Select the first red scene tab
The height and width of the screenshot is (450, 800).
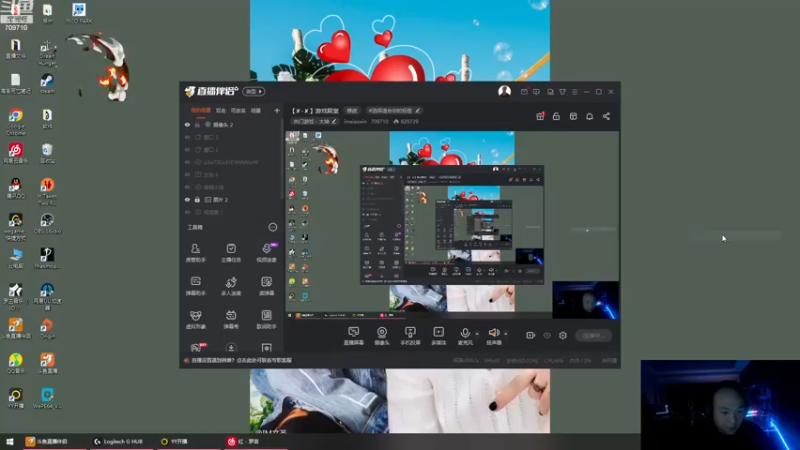[x=201, y=110]
